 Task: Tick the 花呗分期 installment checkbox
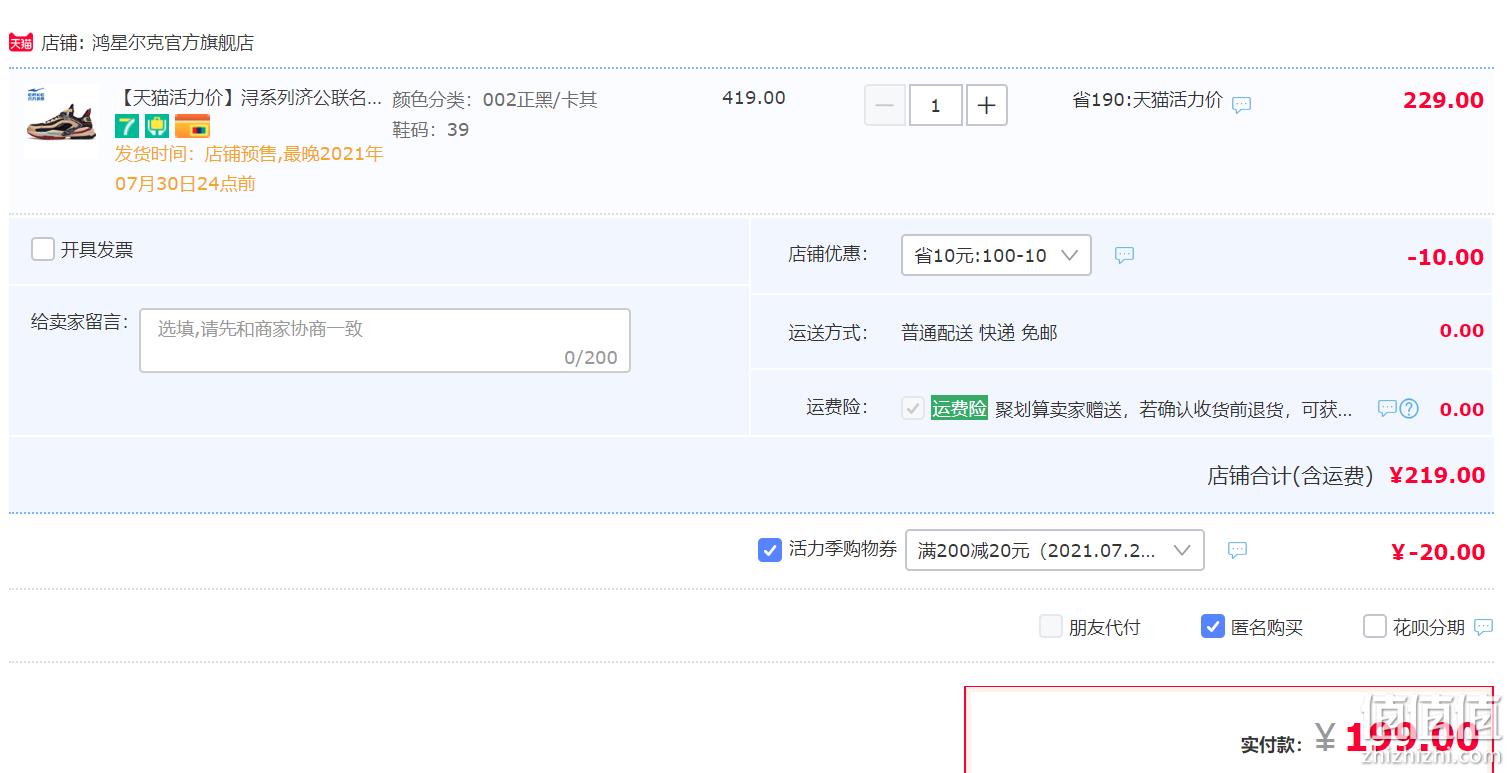click(x=1375, y=627)
